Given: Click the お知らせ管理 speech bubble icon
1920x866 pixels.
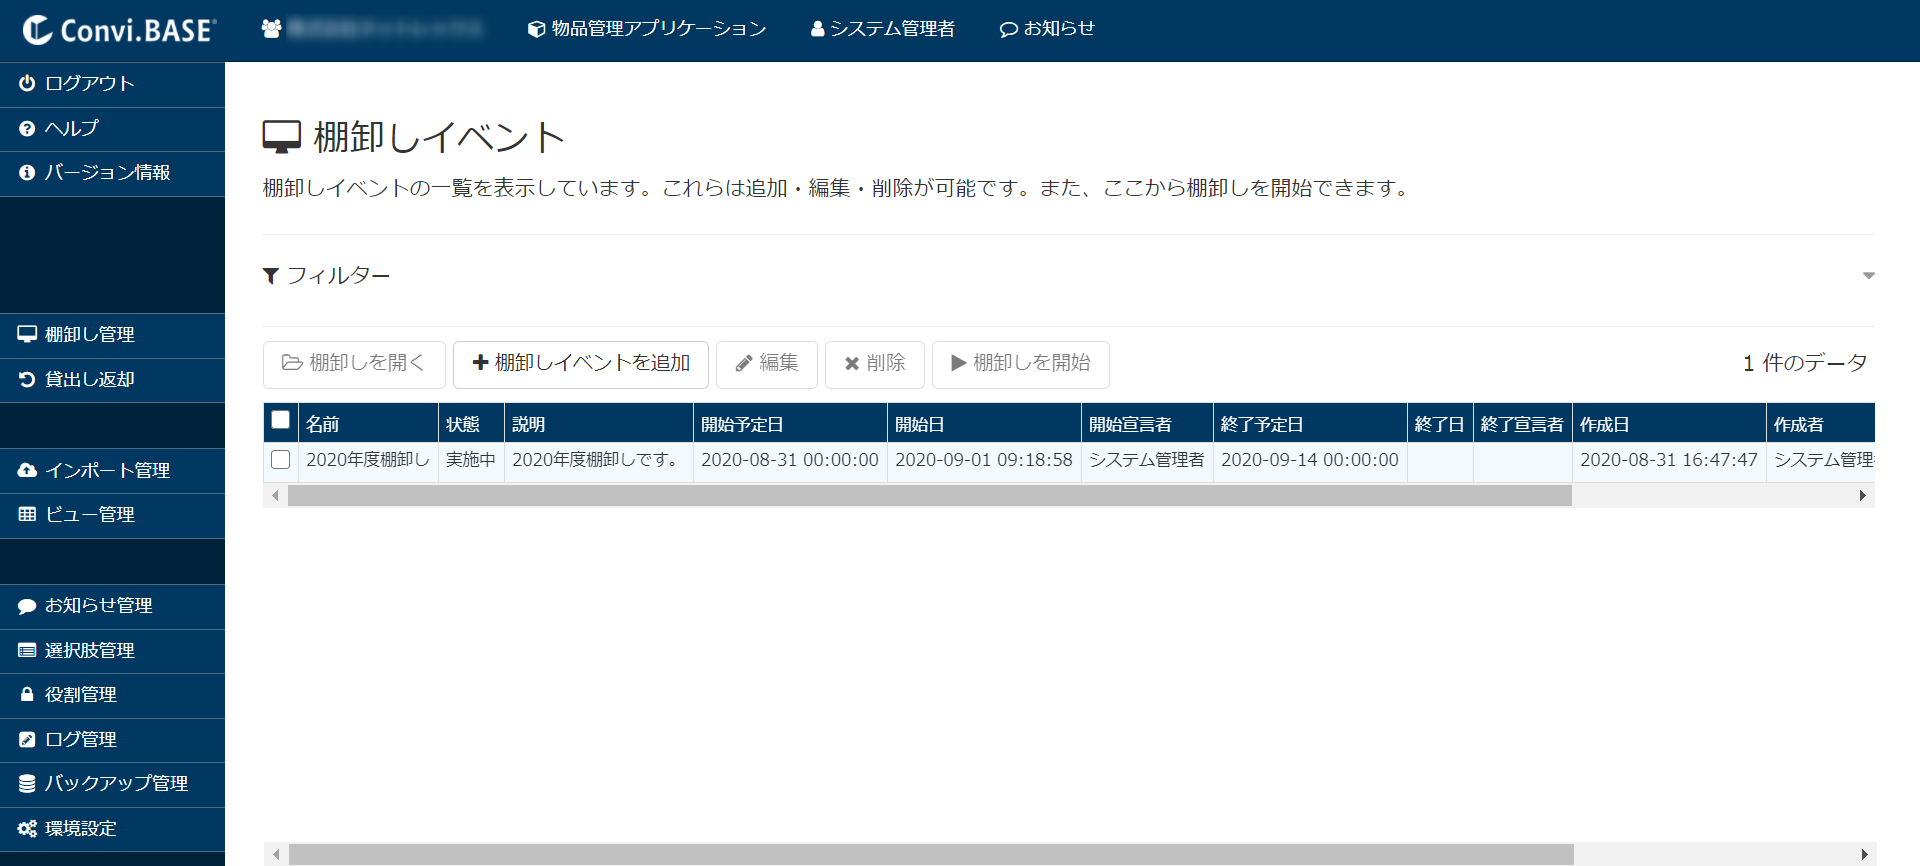Looking at the screenshot, I should click(27, 606).
